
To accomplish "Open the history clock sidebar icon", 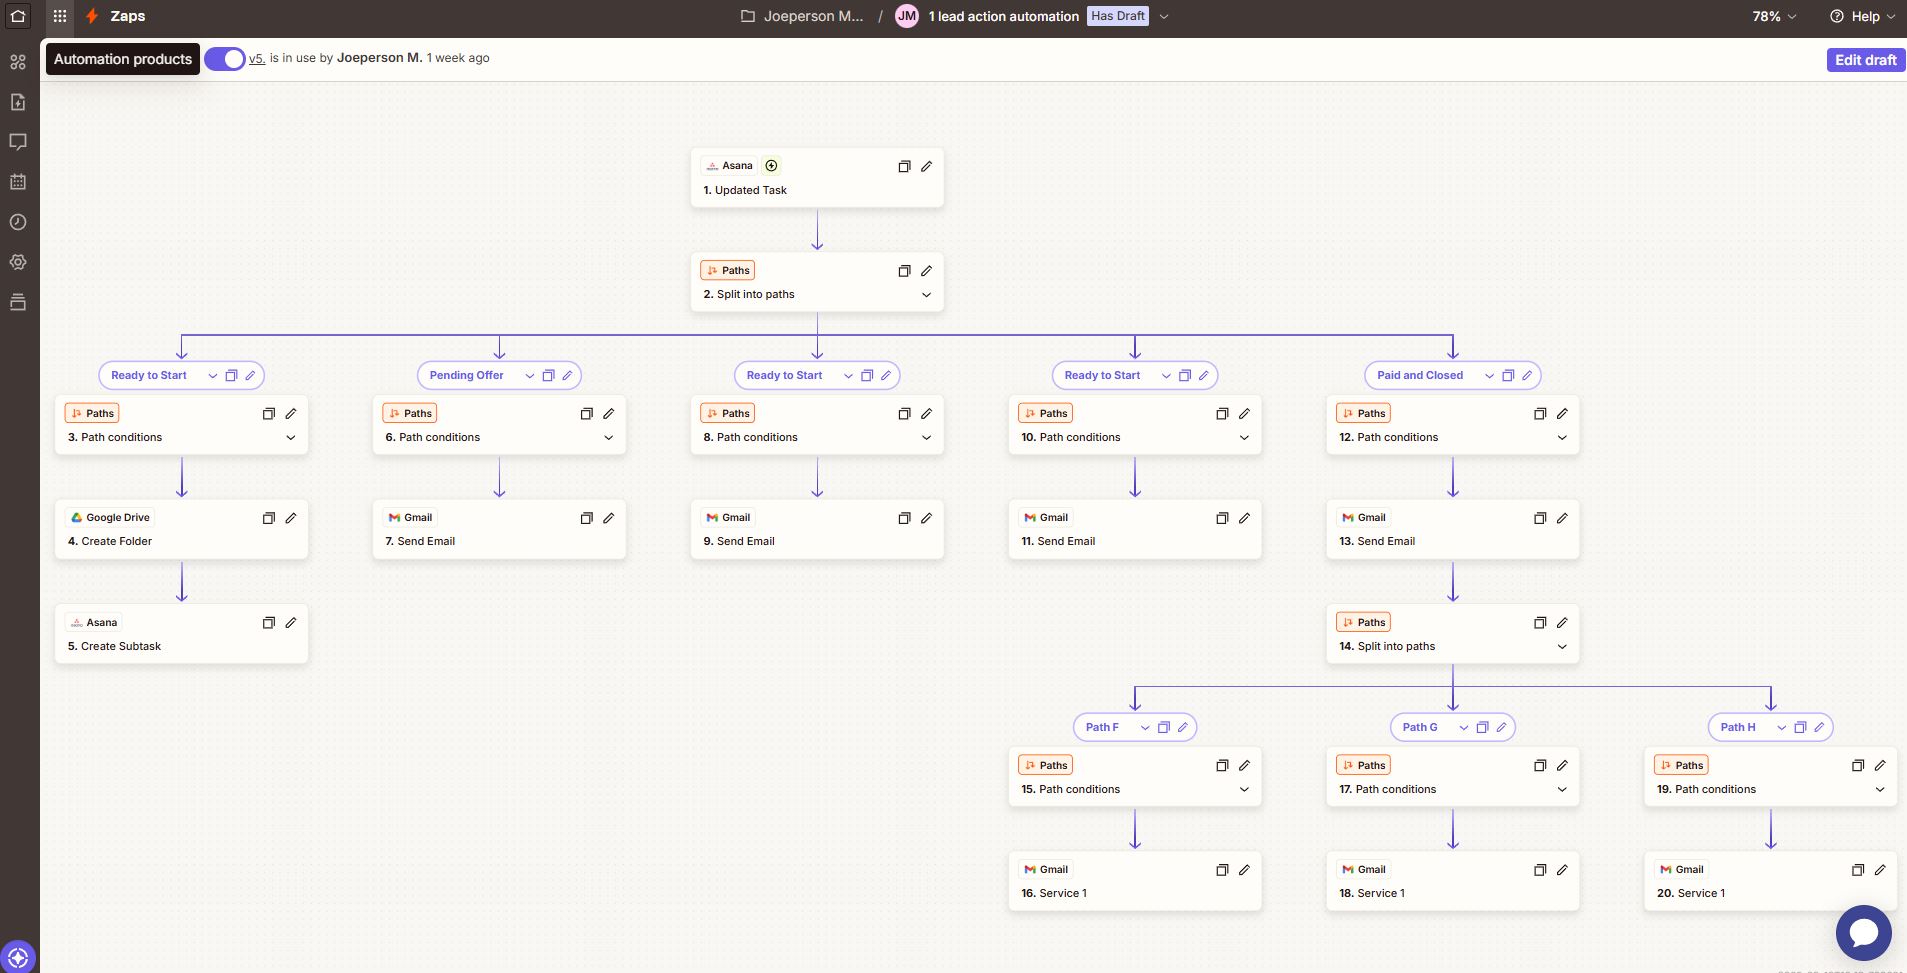I will [18, 222].
